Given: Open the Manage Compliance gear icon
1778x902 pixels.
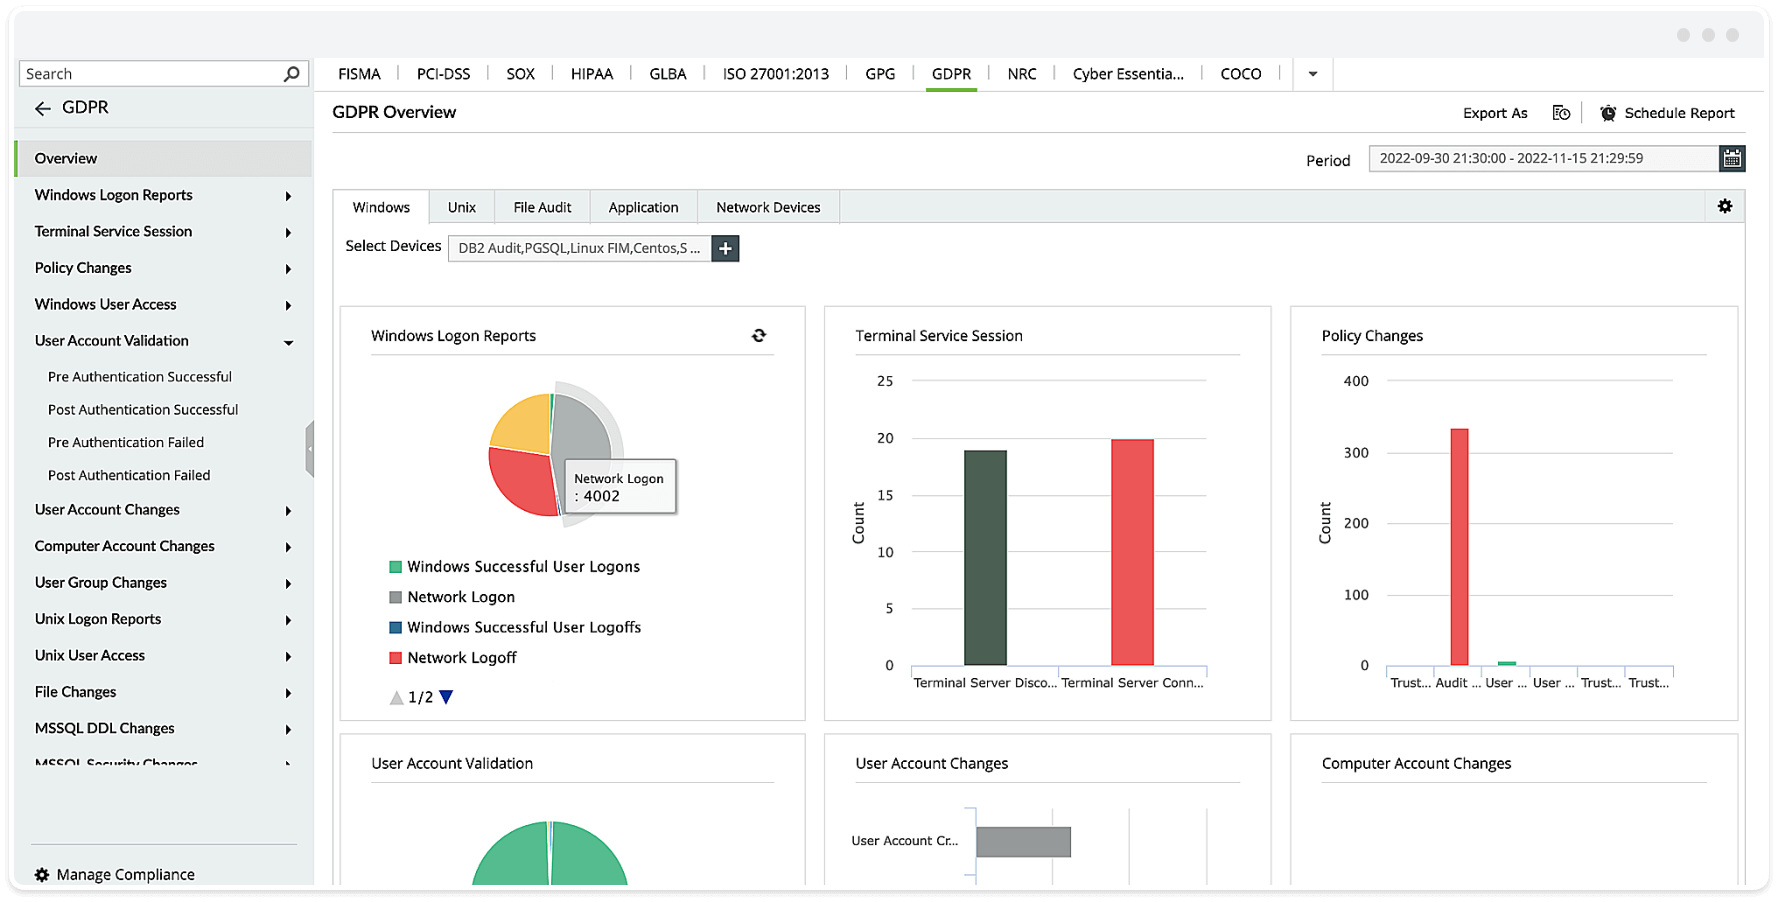Looking at the screenshot, I should (42, 875).
